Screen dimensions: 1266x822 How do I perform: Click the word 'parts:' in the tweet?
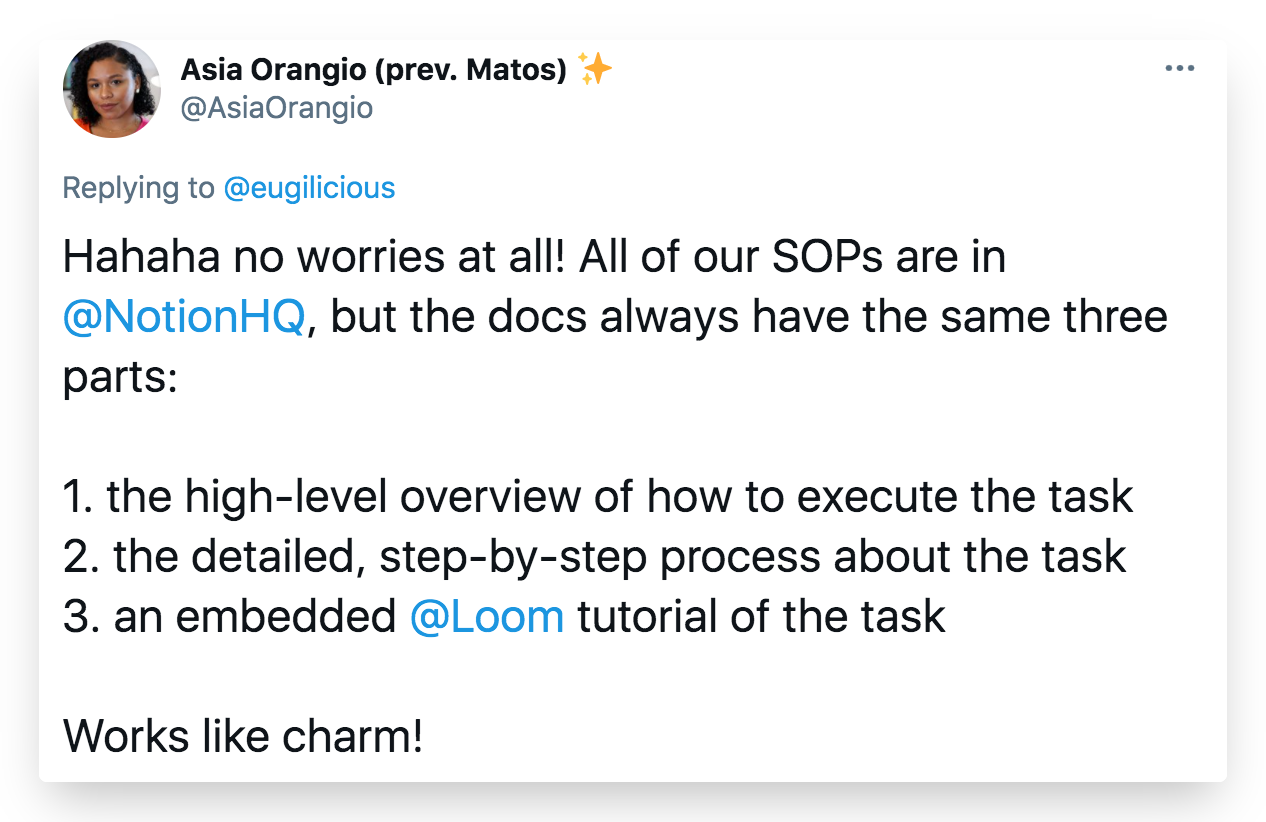(x=120, y=378)
